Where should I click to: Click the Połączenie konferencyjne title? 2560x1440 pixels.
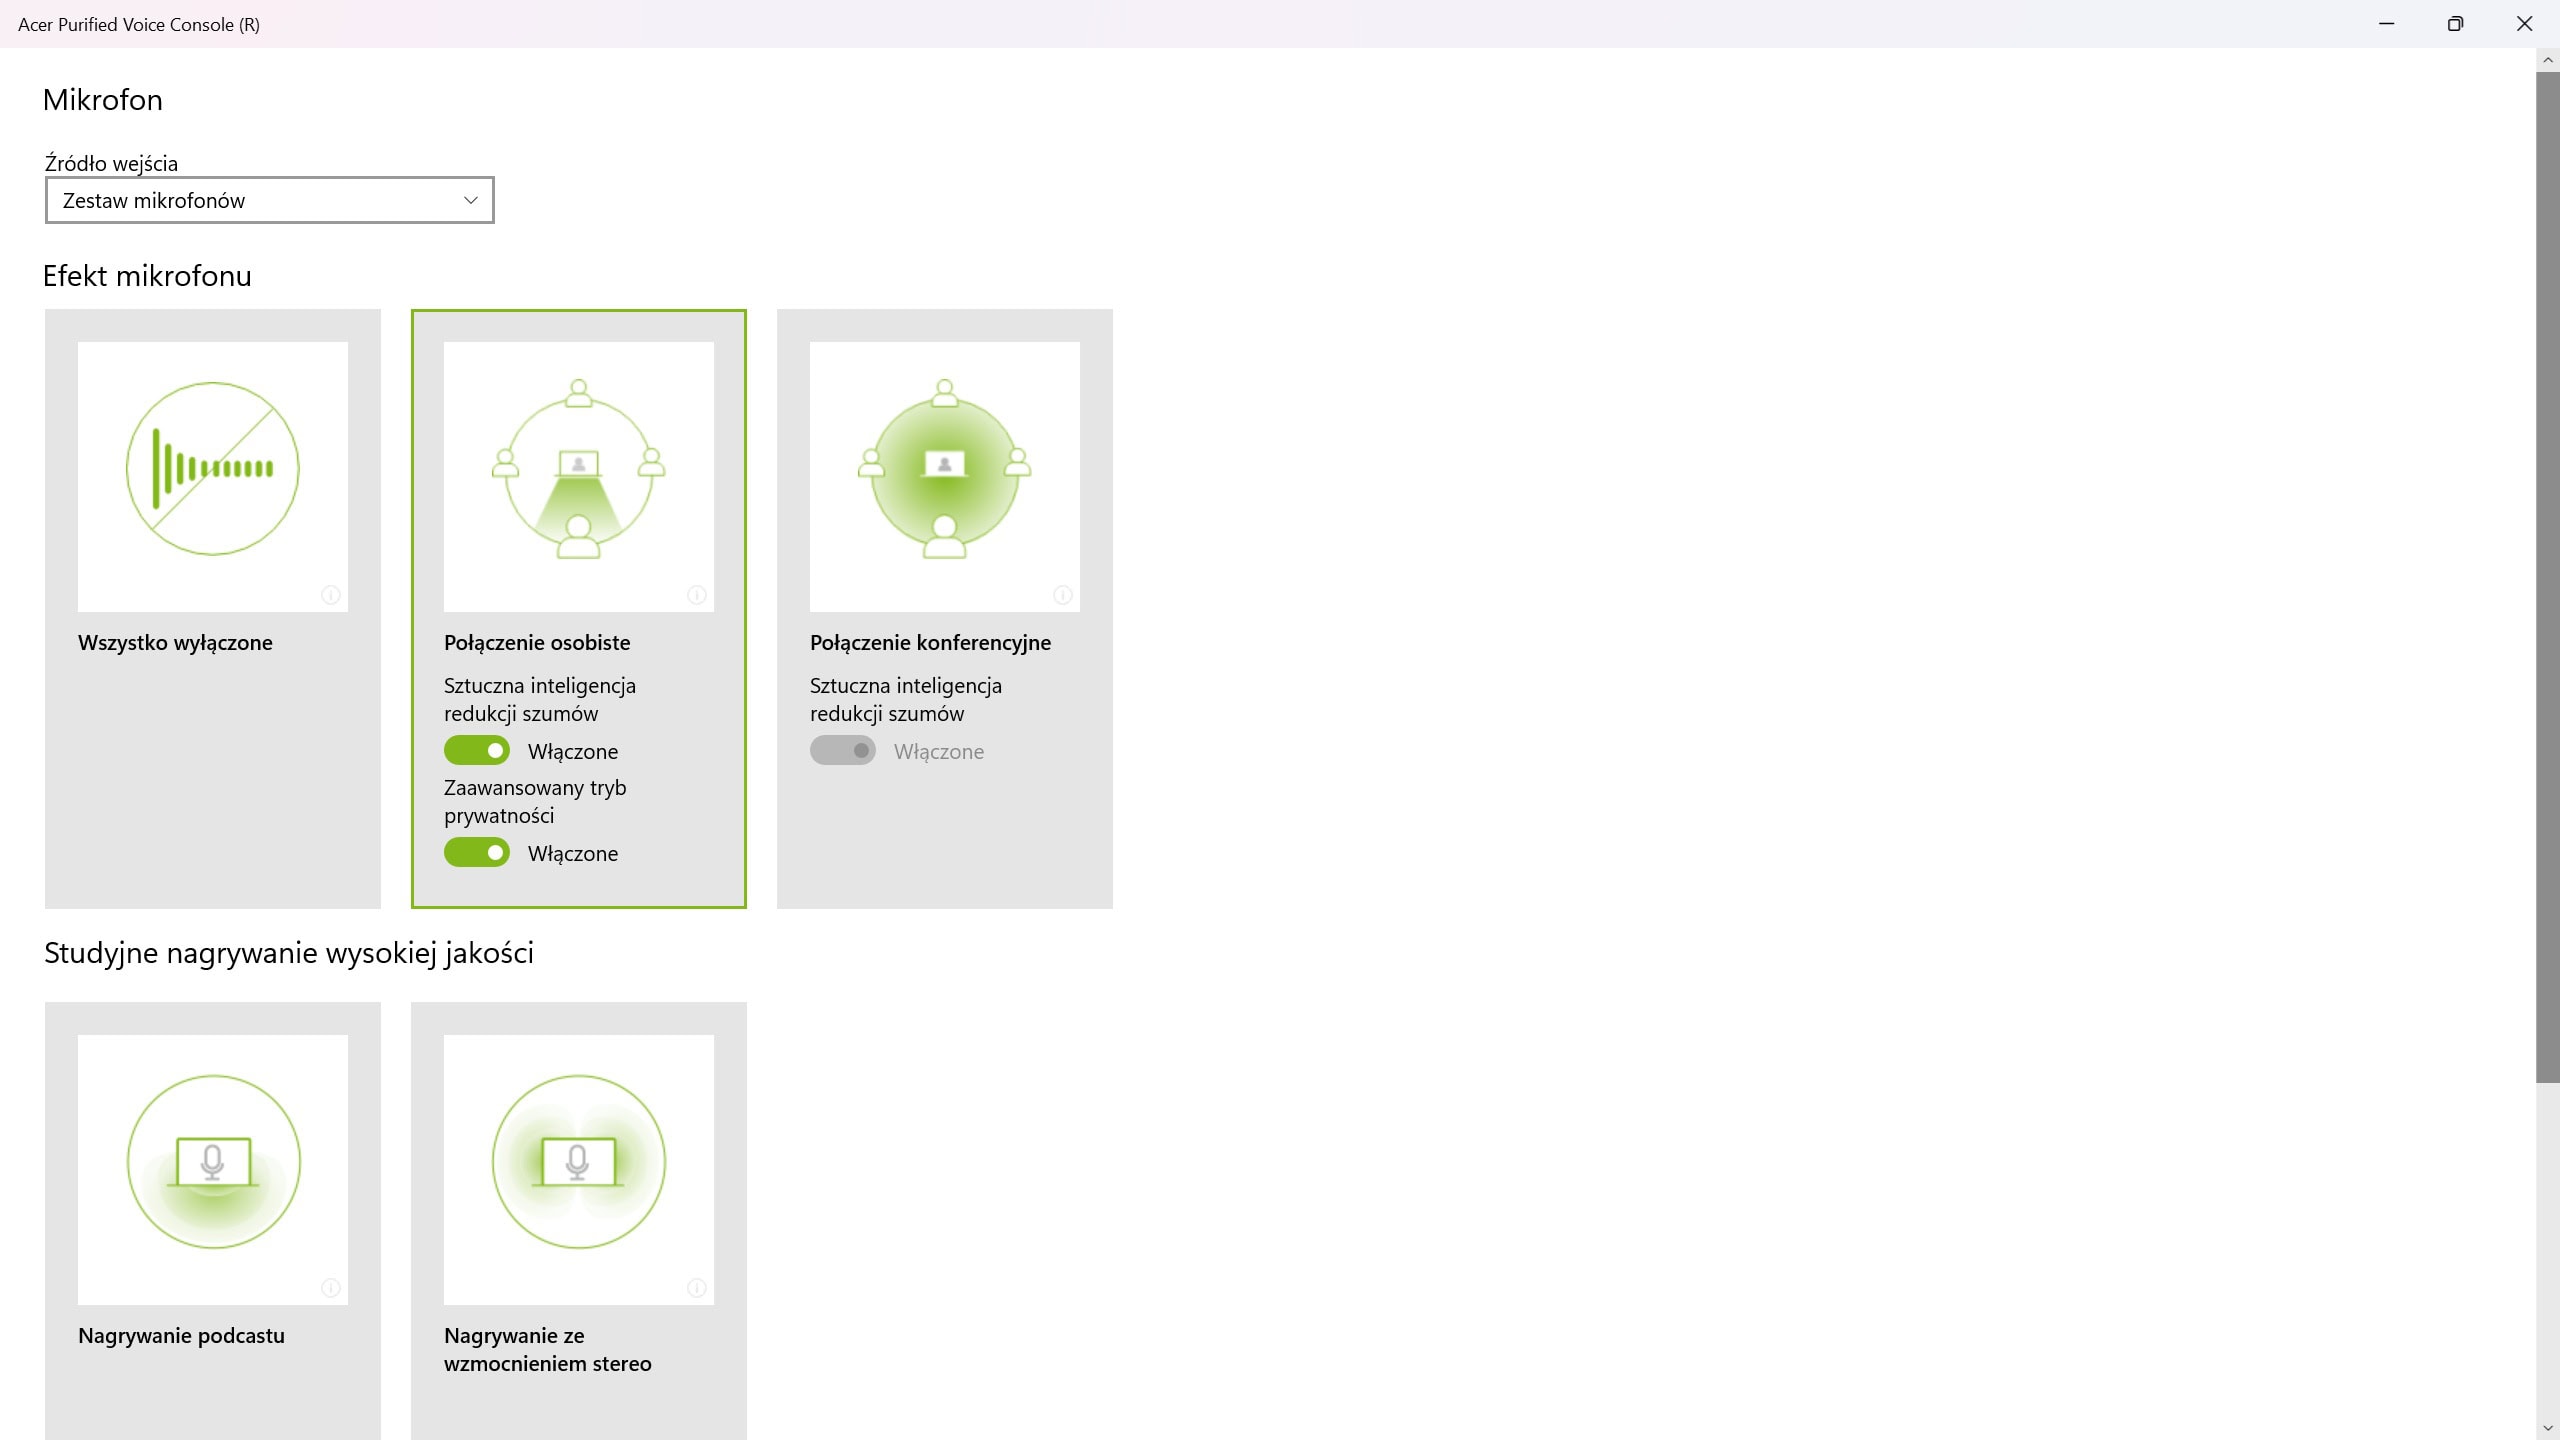pyautogui.click(x=930, y=643)
